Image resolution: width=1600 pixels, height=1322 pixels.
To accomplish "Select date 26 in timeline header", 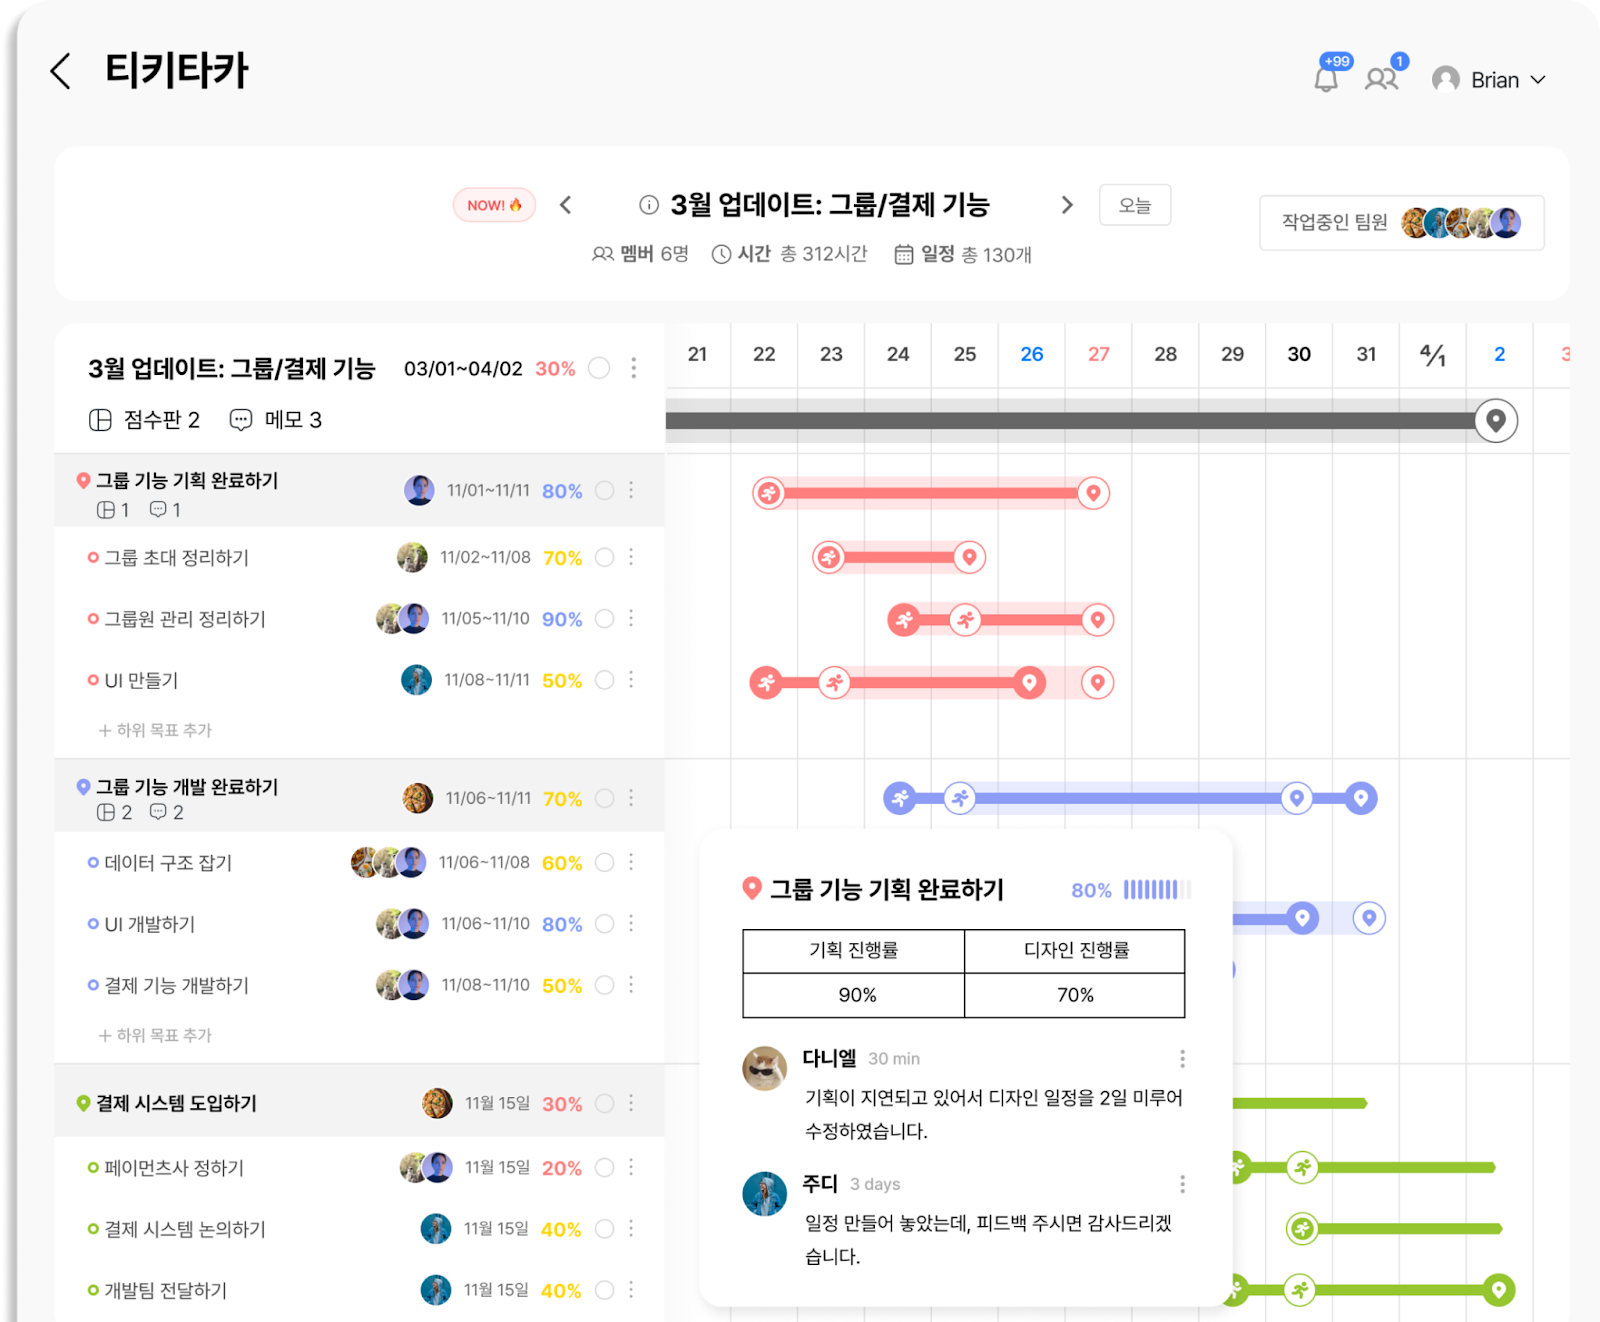I will (1032, 354).
